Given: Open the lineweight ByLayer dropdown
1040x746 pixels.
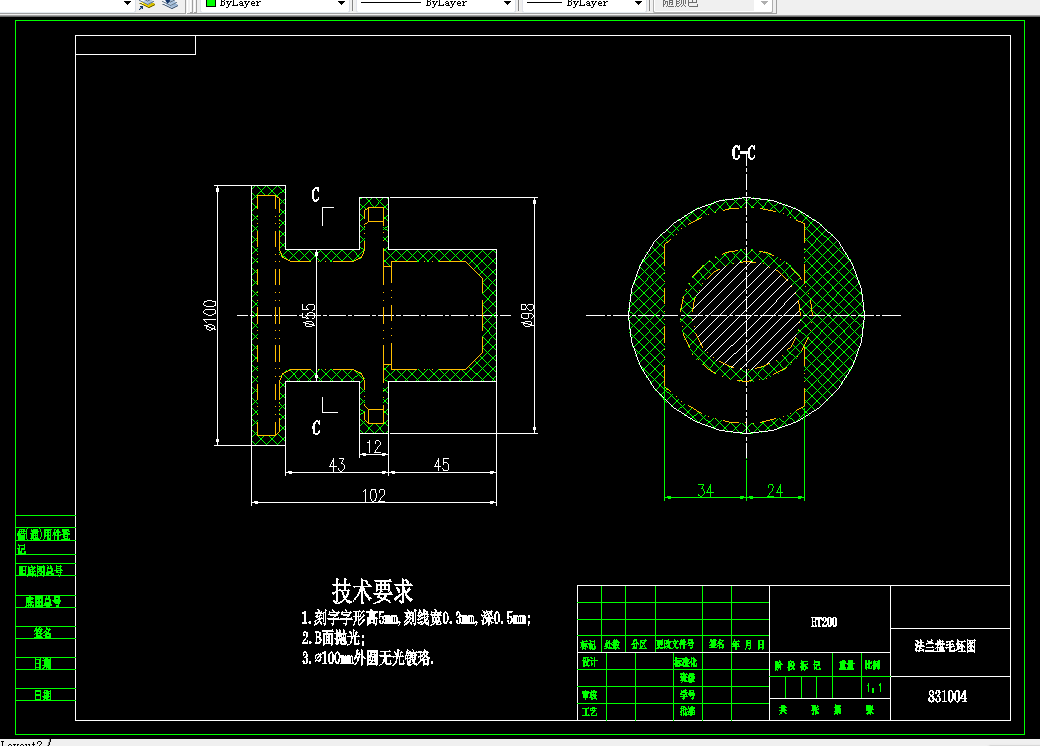Looking at the screenshot, I should click(638, 3).
